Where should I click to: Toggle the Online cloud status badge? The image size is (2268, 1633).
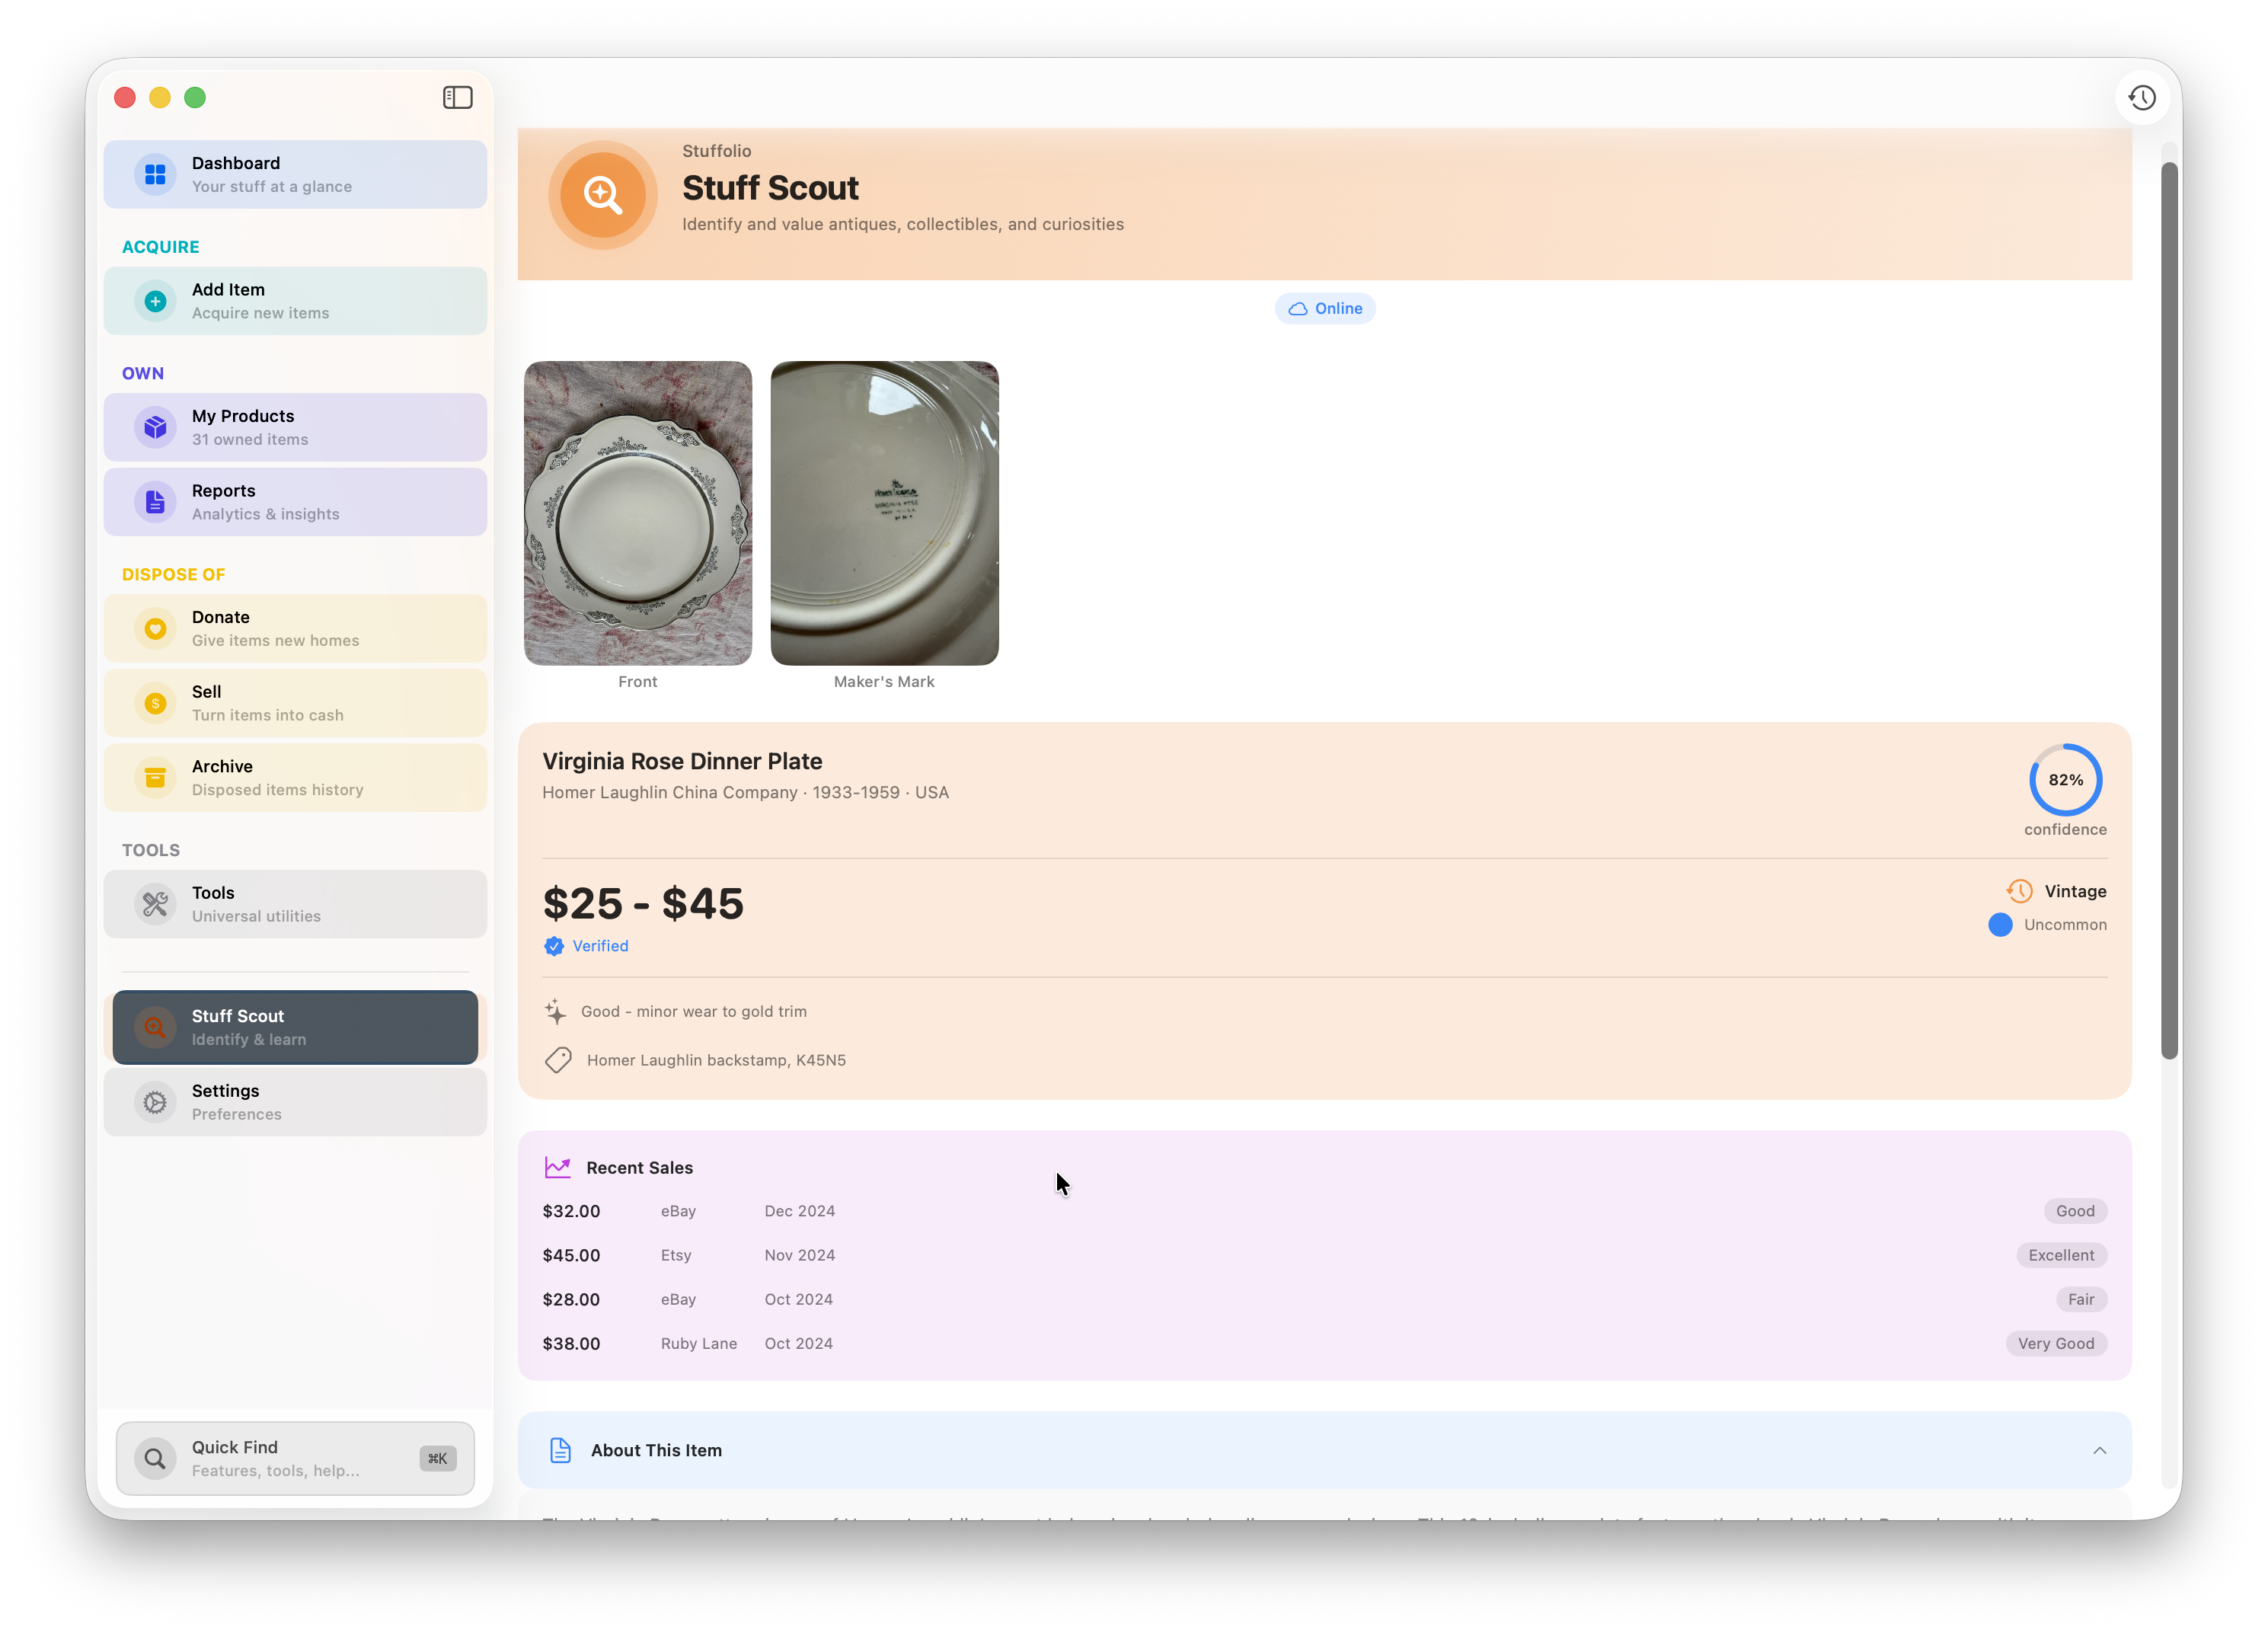point(1325,308)
